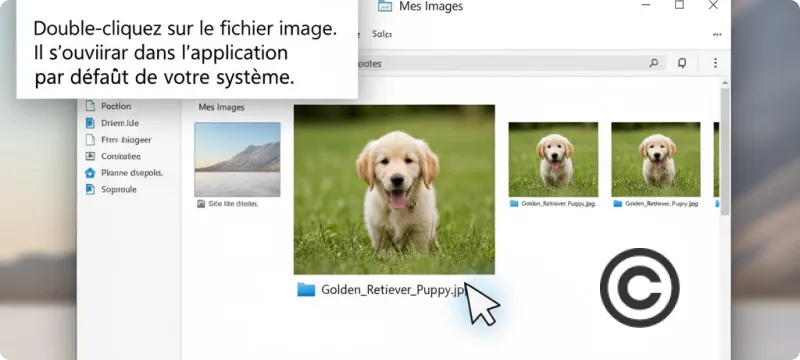The image size is (800, 360).
Task: Open the Ftrm ıhiageer sidebar entry
Action: (x=118, y=140)
